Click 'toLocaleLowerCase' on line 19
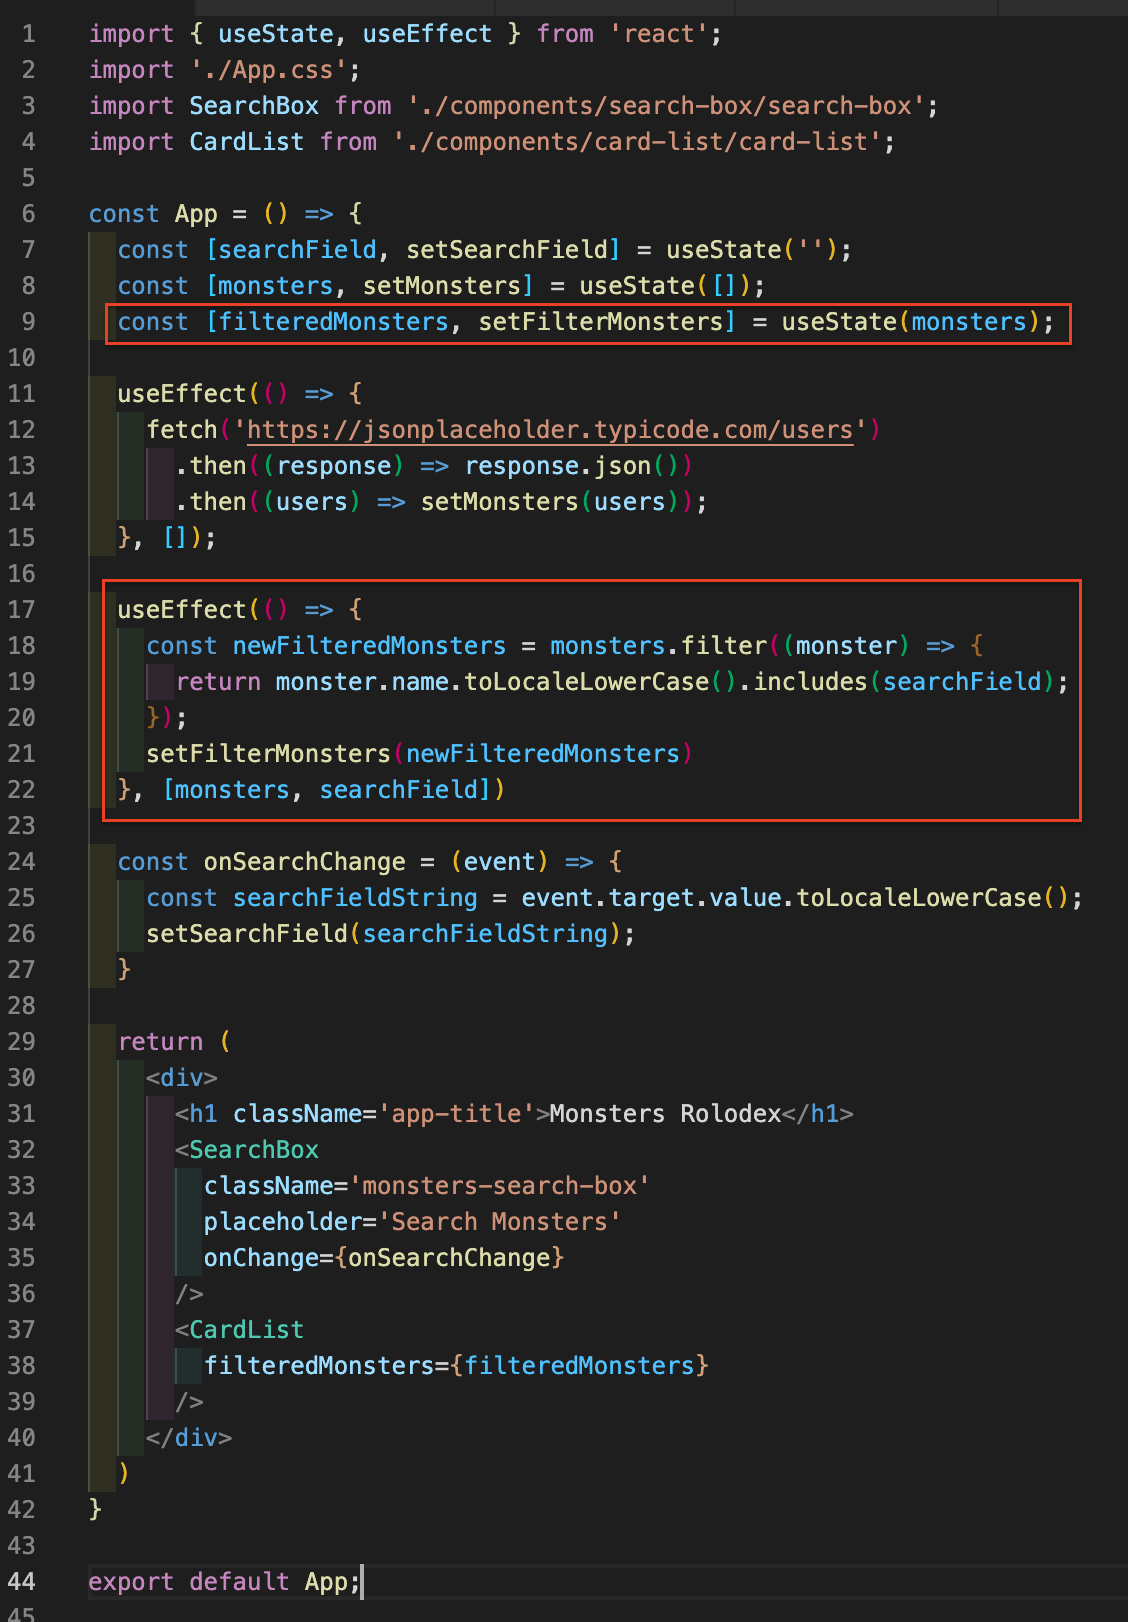This screenshot has width=1128, height=1622. coord(587,682)
